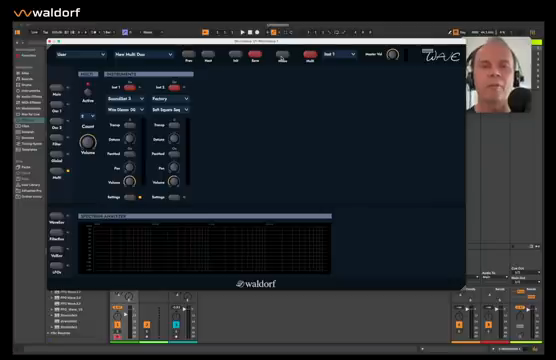The height and width of the screenshot is (360, 556).
Task: Click the Next preset button
Action: [208, 54]
